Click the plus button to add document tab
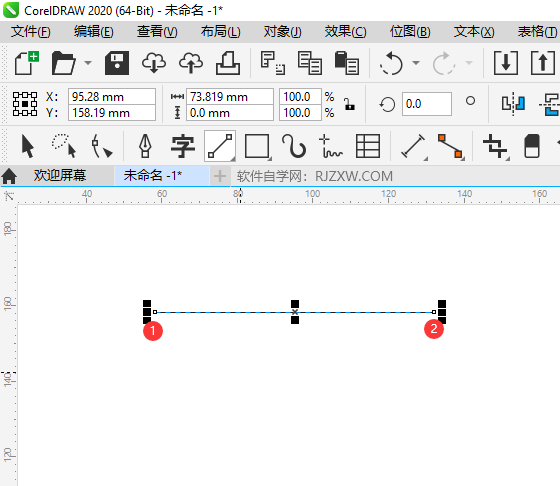The image size is (560, 486). pos(220,176)
